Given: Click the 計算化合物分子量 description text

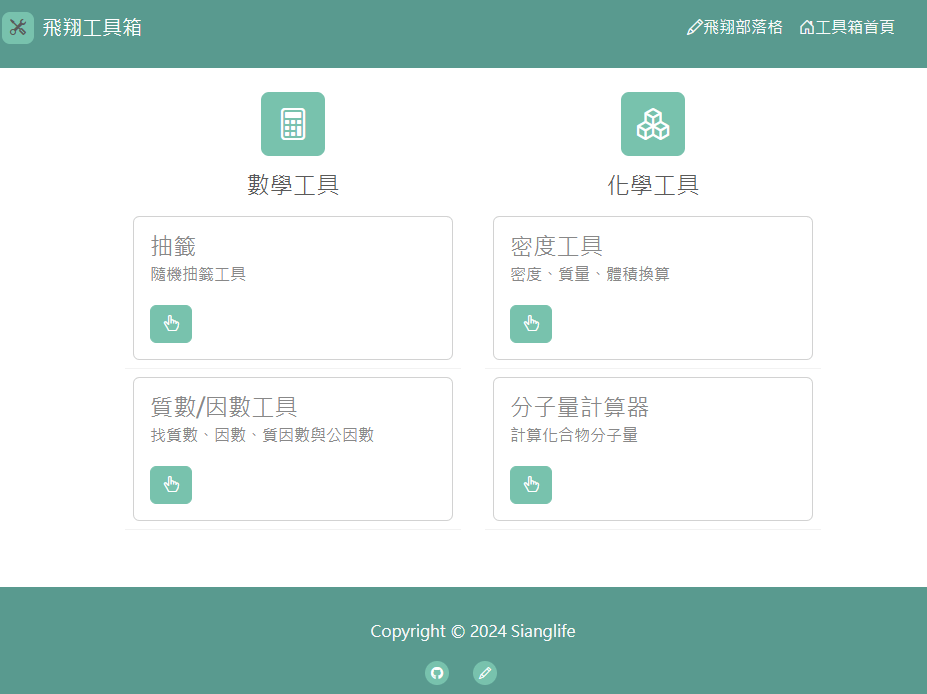Looking at the screenshot, I should 574,435.
